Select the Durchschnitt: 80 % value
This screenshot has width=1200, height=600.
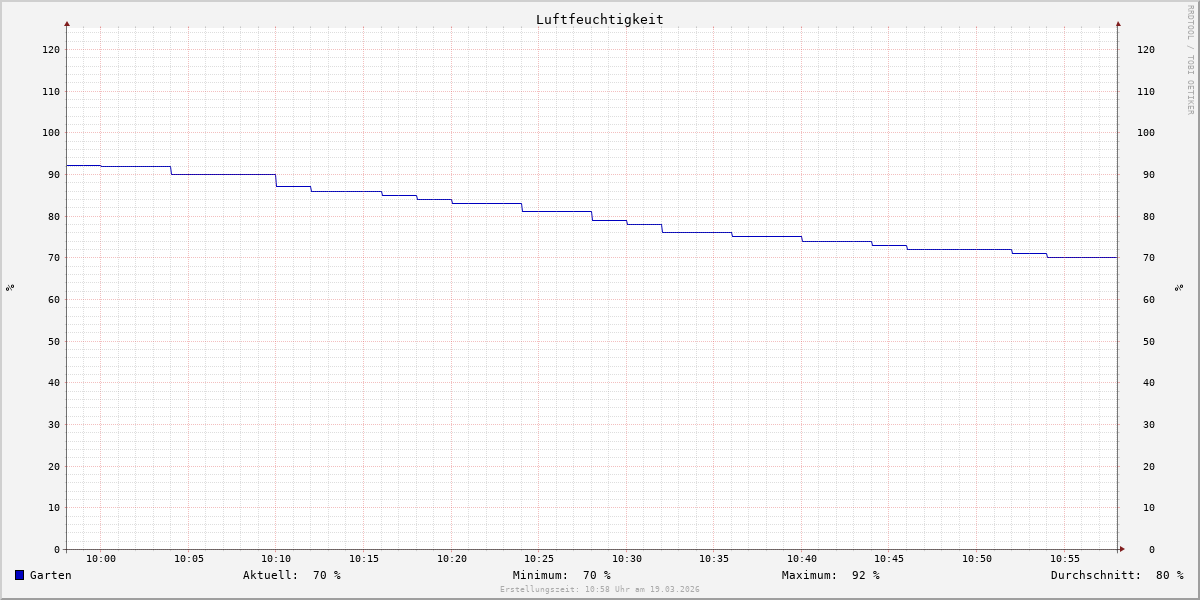pos(1117,575)
